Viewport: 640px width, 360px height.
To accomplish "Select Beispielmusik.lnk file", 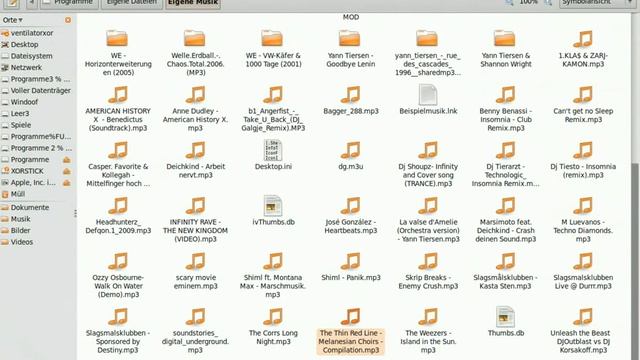I will click(x=428, y=100).
